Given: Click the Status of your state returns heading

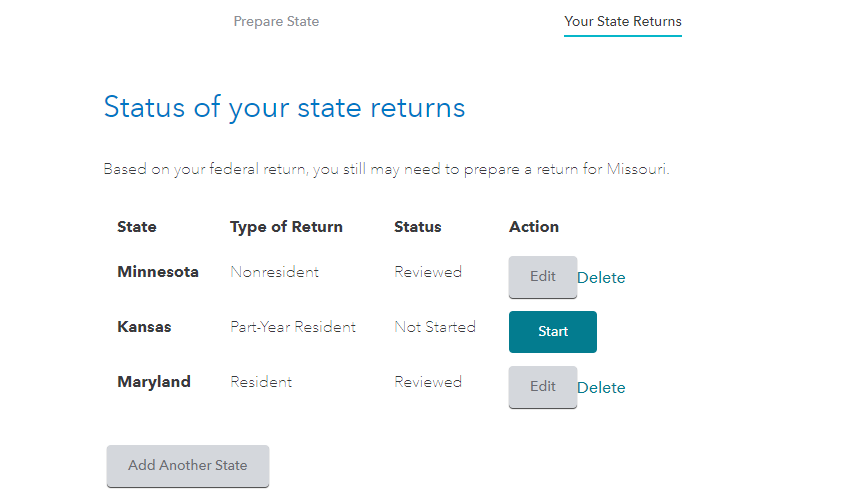Looking at the screenshot, I should point(284,107).
